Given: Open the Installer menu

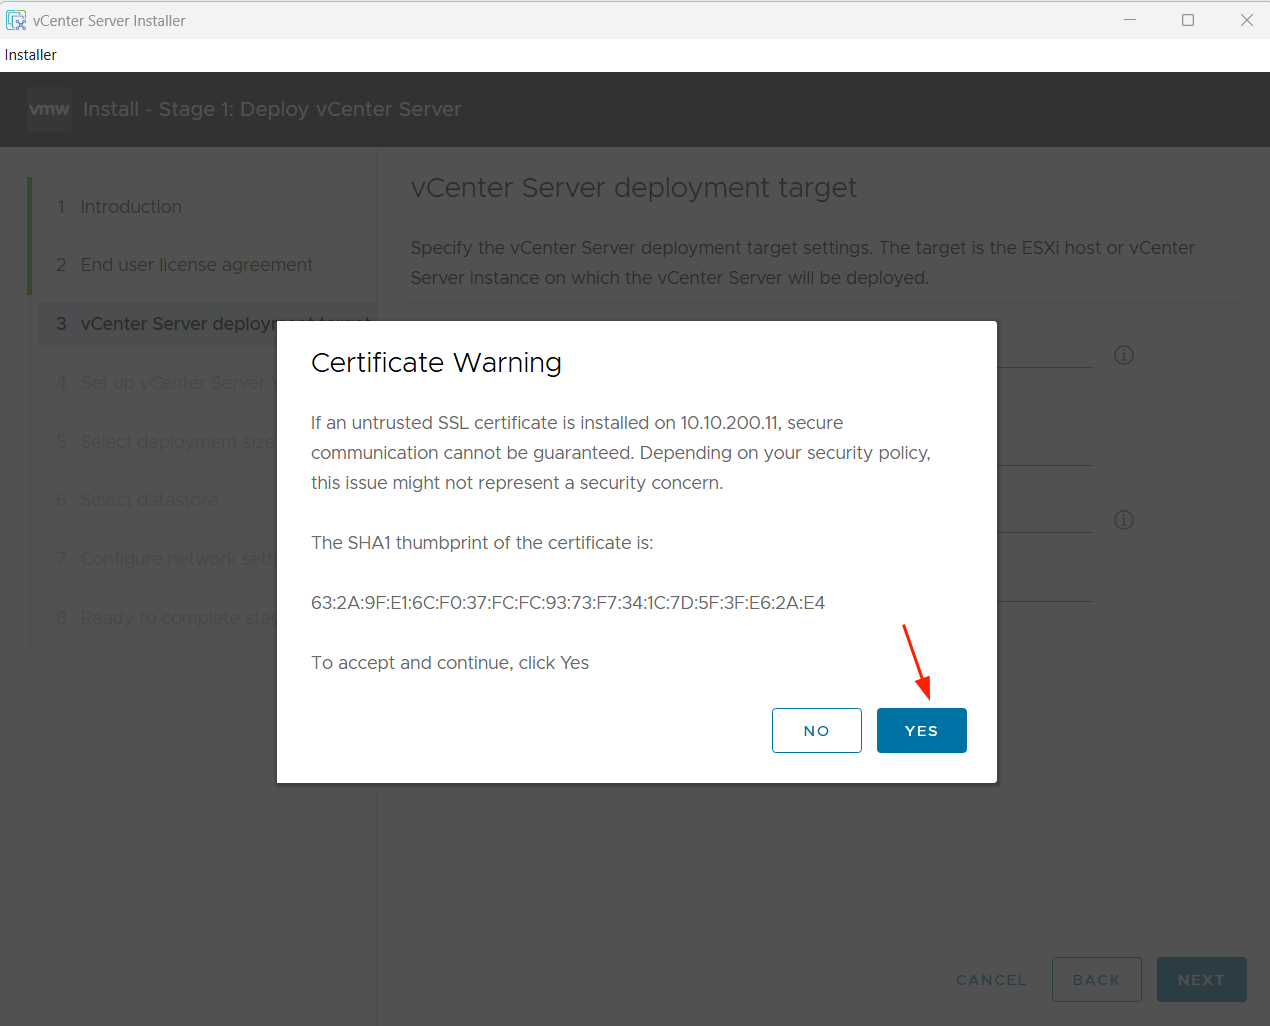Looking at the screenshot, I should 31,55.
